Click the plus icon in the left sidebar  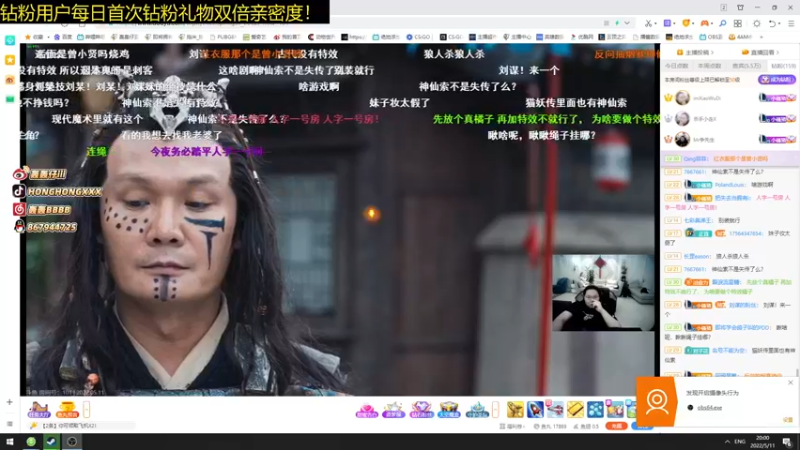(9, 402)
